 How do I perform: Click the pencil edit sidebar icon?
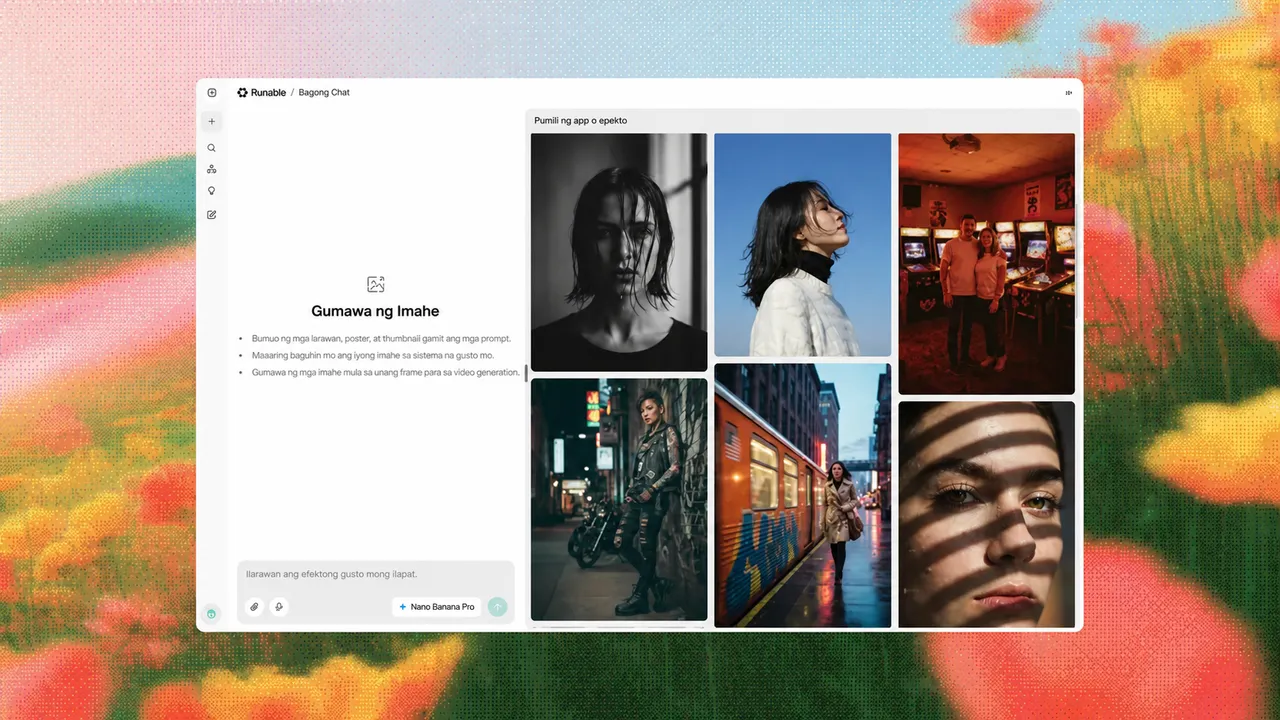coord(212,215)
